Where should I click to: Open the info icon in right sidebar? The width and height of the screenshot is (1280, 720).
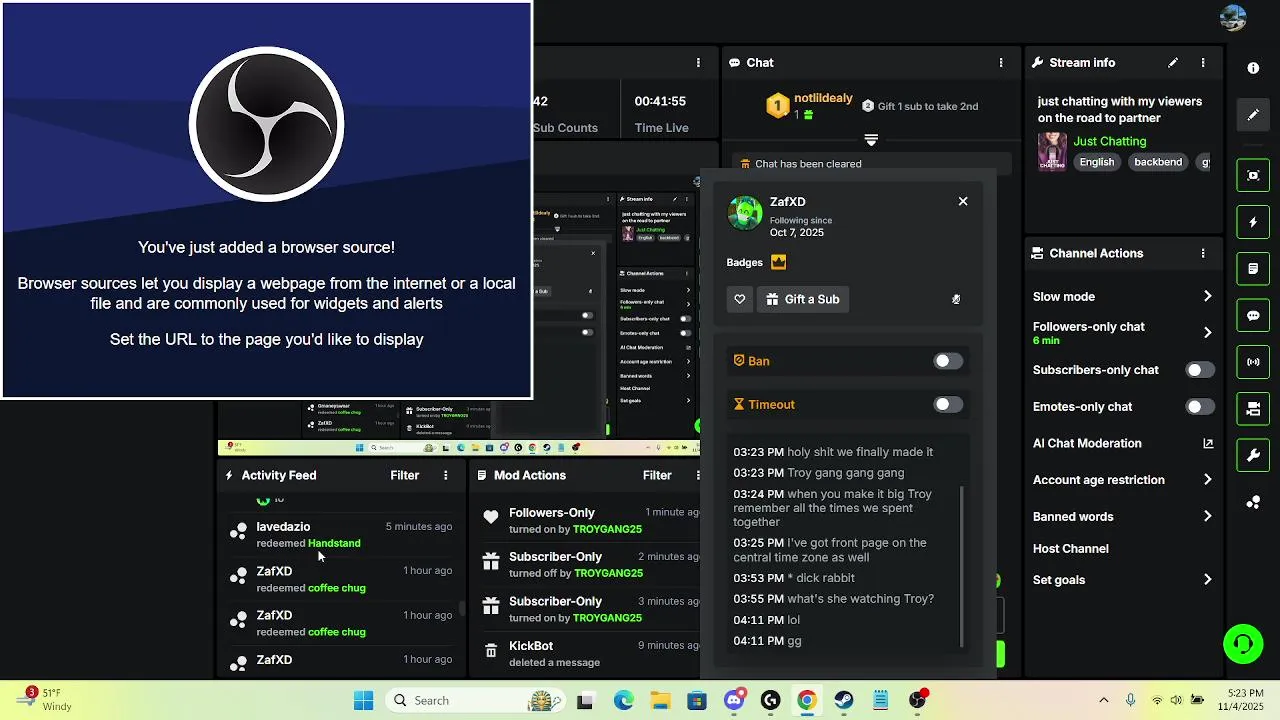point(1253,68)
